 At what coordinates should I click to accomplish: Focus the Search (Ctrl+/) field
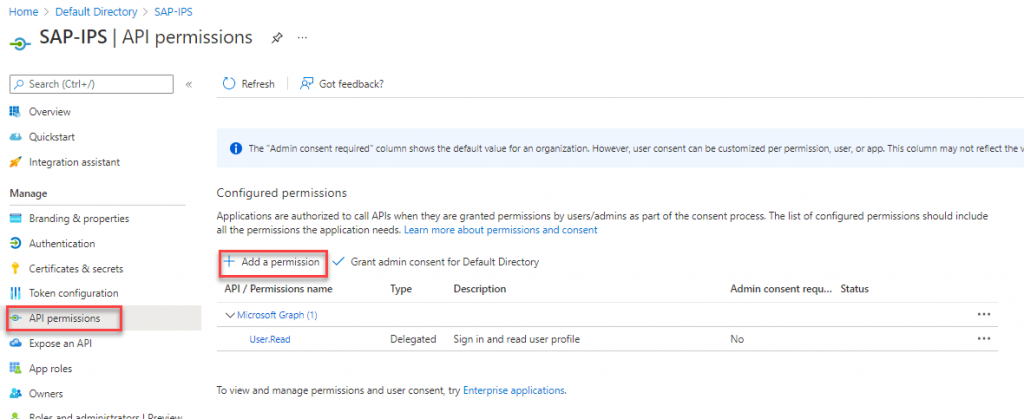coord(91,84)
